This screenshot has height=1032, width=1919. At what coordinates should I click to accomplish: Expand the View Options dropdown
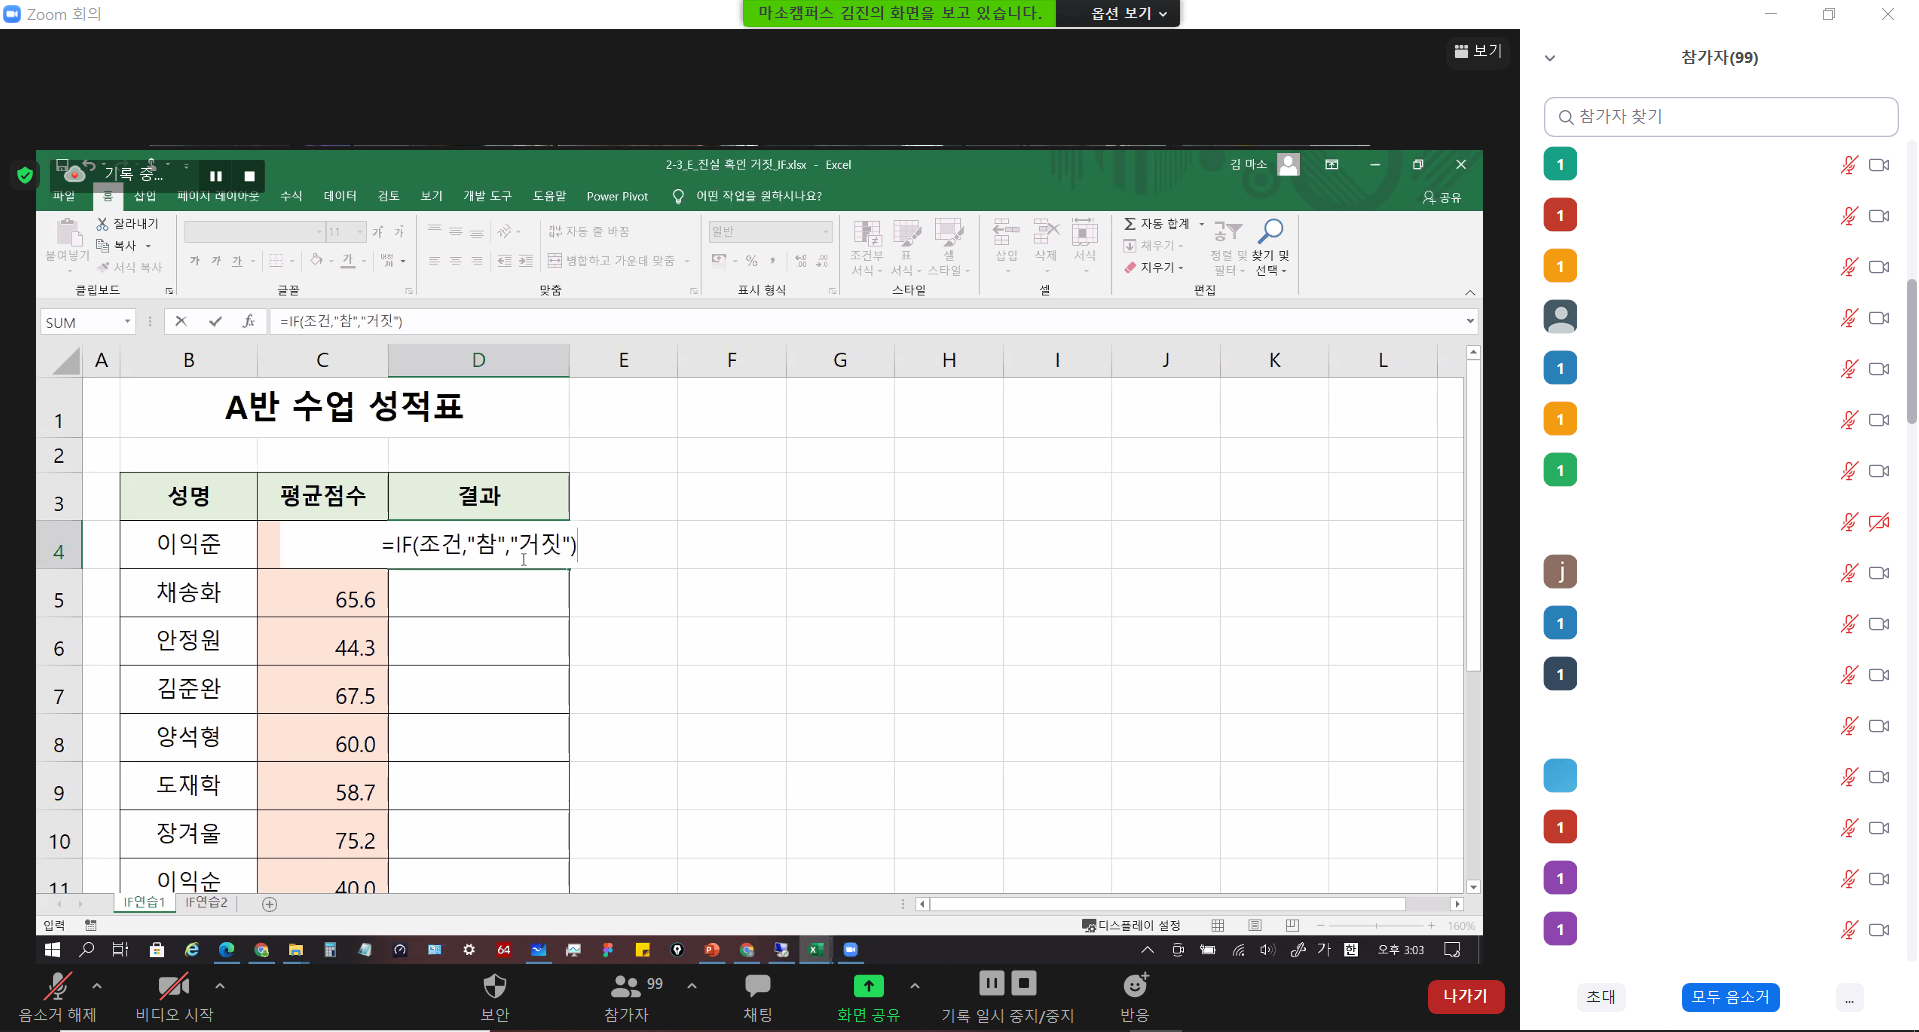(1129, 13)
